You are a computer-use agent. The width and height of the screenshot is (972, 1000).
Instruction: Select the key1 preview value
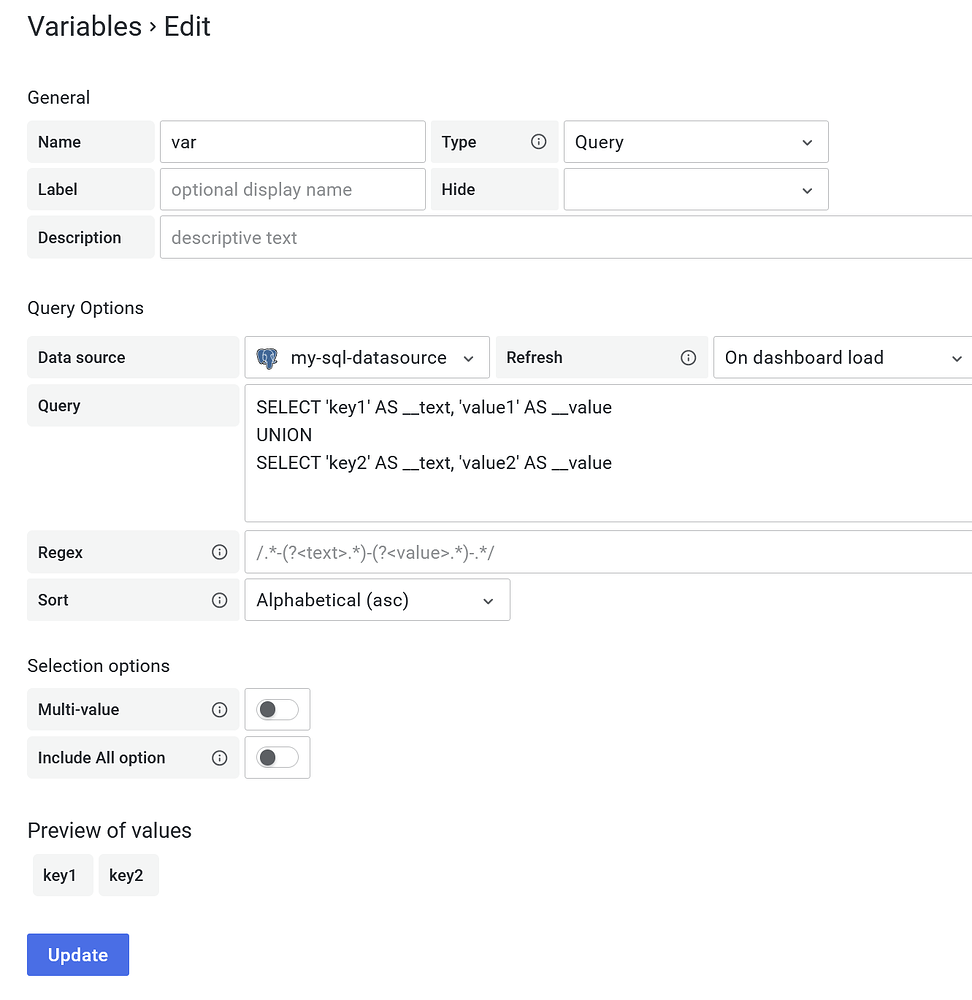click(x=62, y=875)
